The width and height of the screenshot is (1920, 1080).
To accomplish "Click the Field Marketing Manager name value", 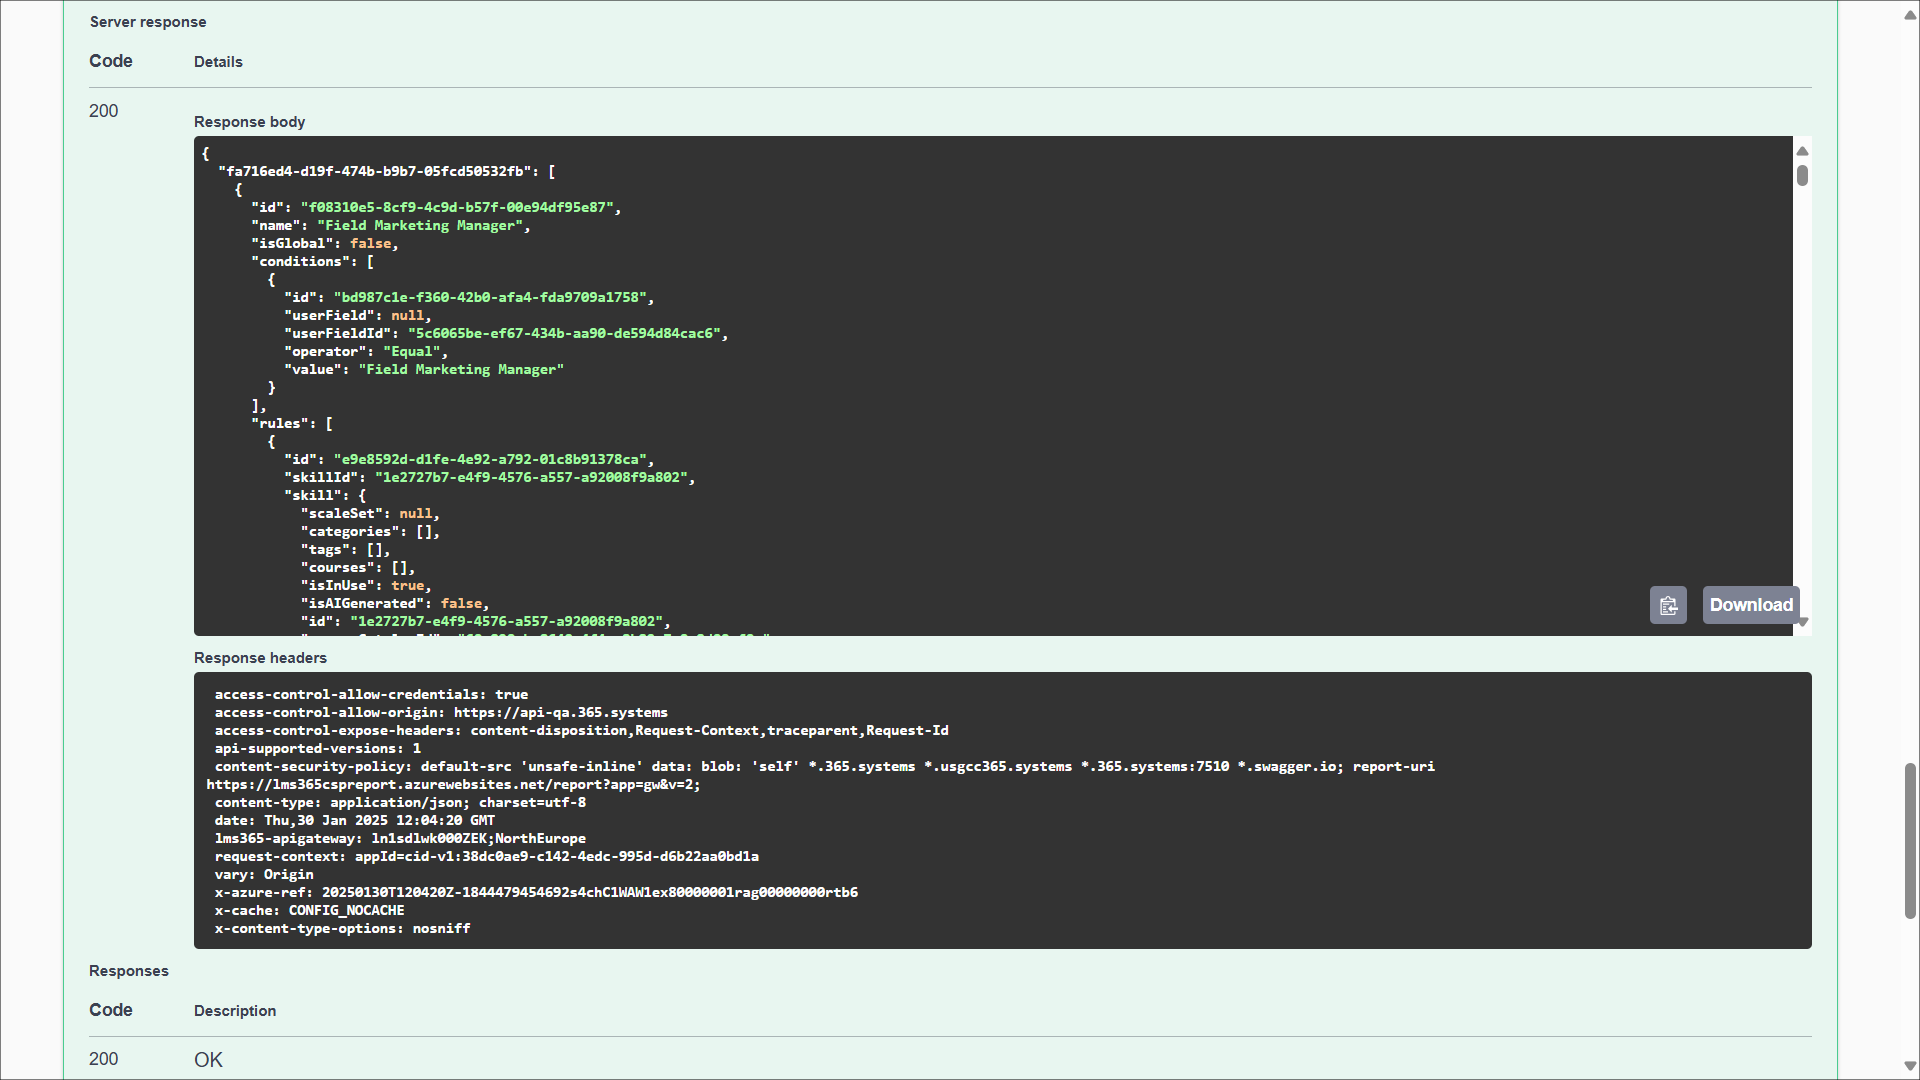I will click(420, 226).
